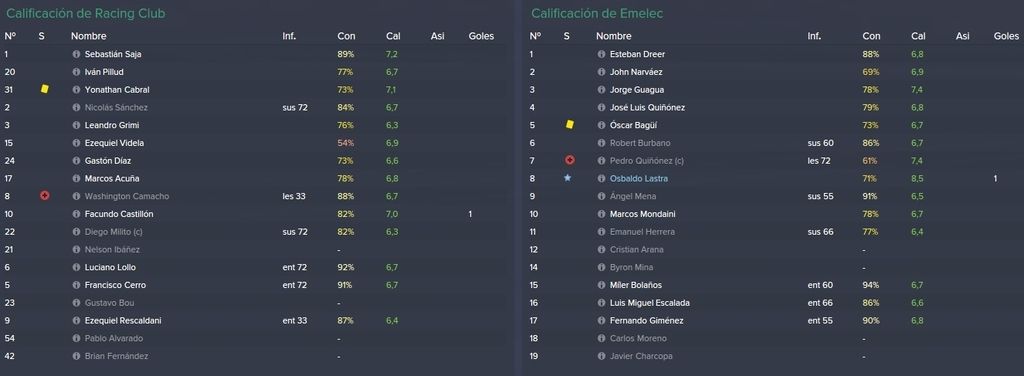
Task: Click the Calificación de Emelec heading
Action: pos(598,13)
